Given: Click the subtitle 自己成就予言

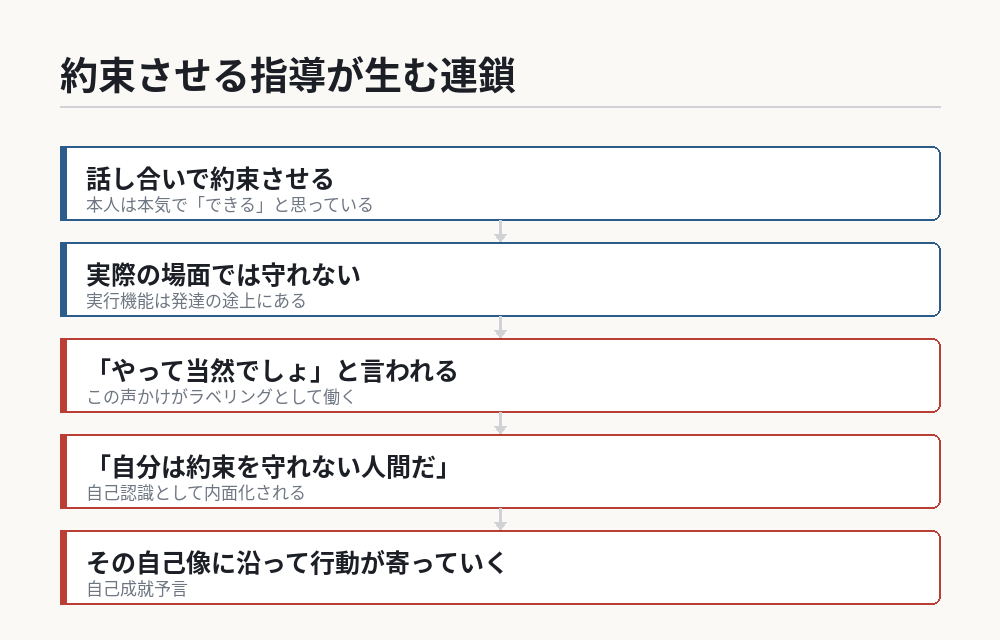Looking at the screenshot, I should pos(137,589).
